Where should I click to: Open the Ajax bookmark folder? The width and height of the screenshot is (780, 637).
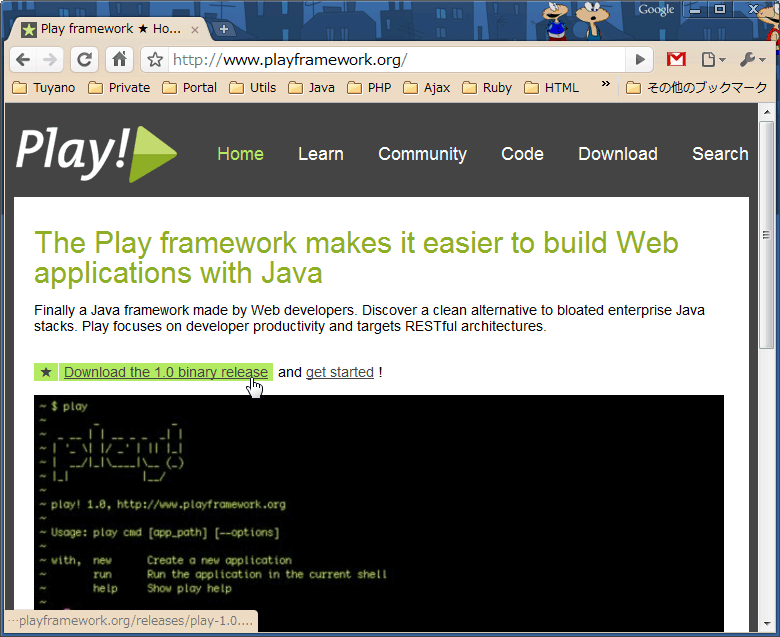pos(427,88)
